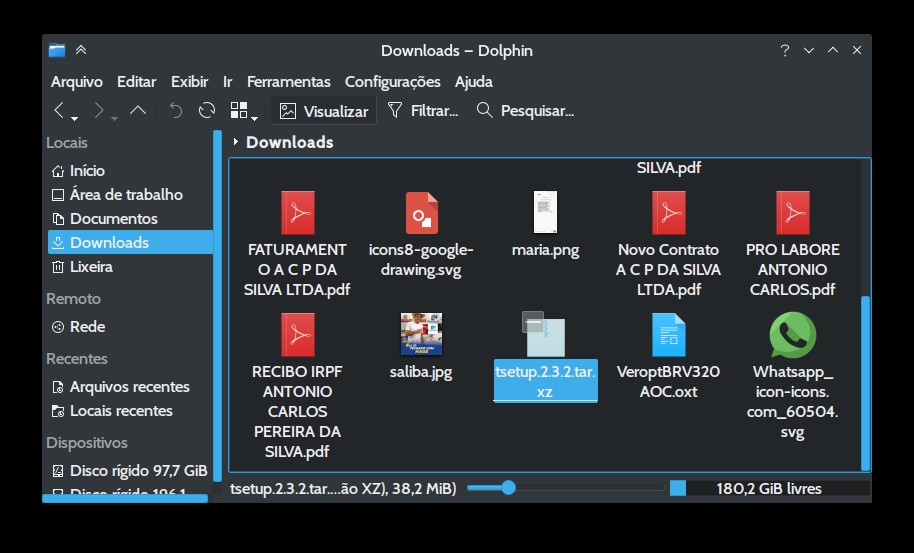The image size is (914, 553).
Task: Open the Ir menu
Action: [x=227, y=82]
